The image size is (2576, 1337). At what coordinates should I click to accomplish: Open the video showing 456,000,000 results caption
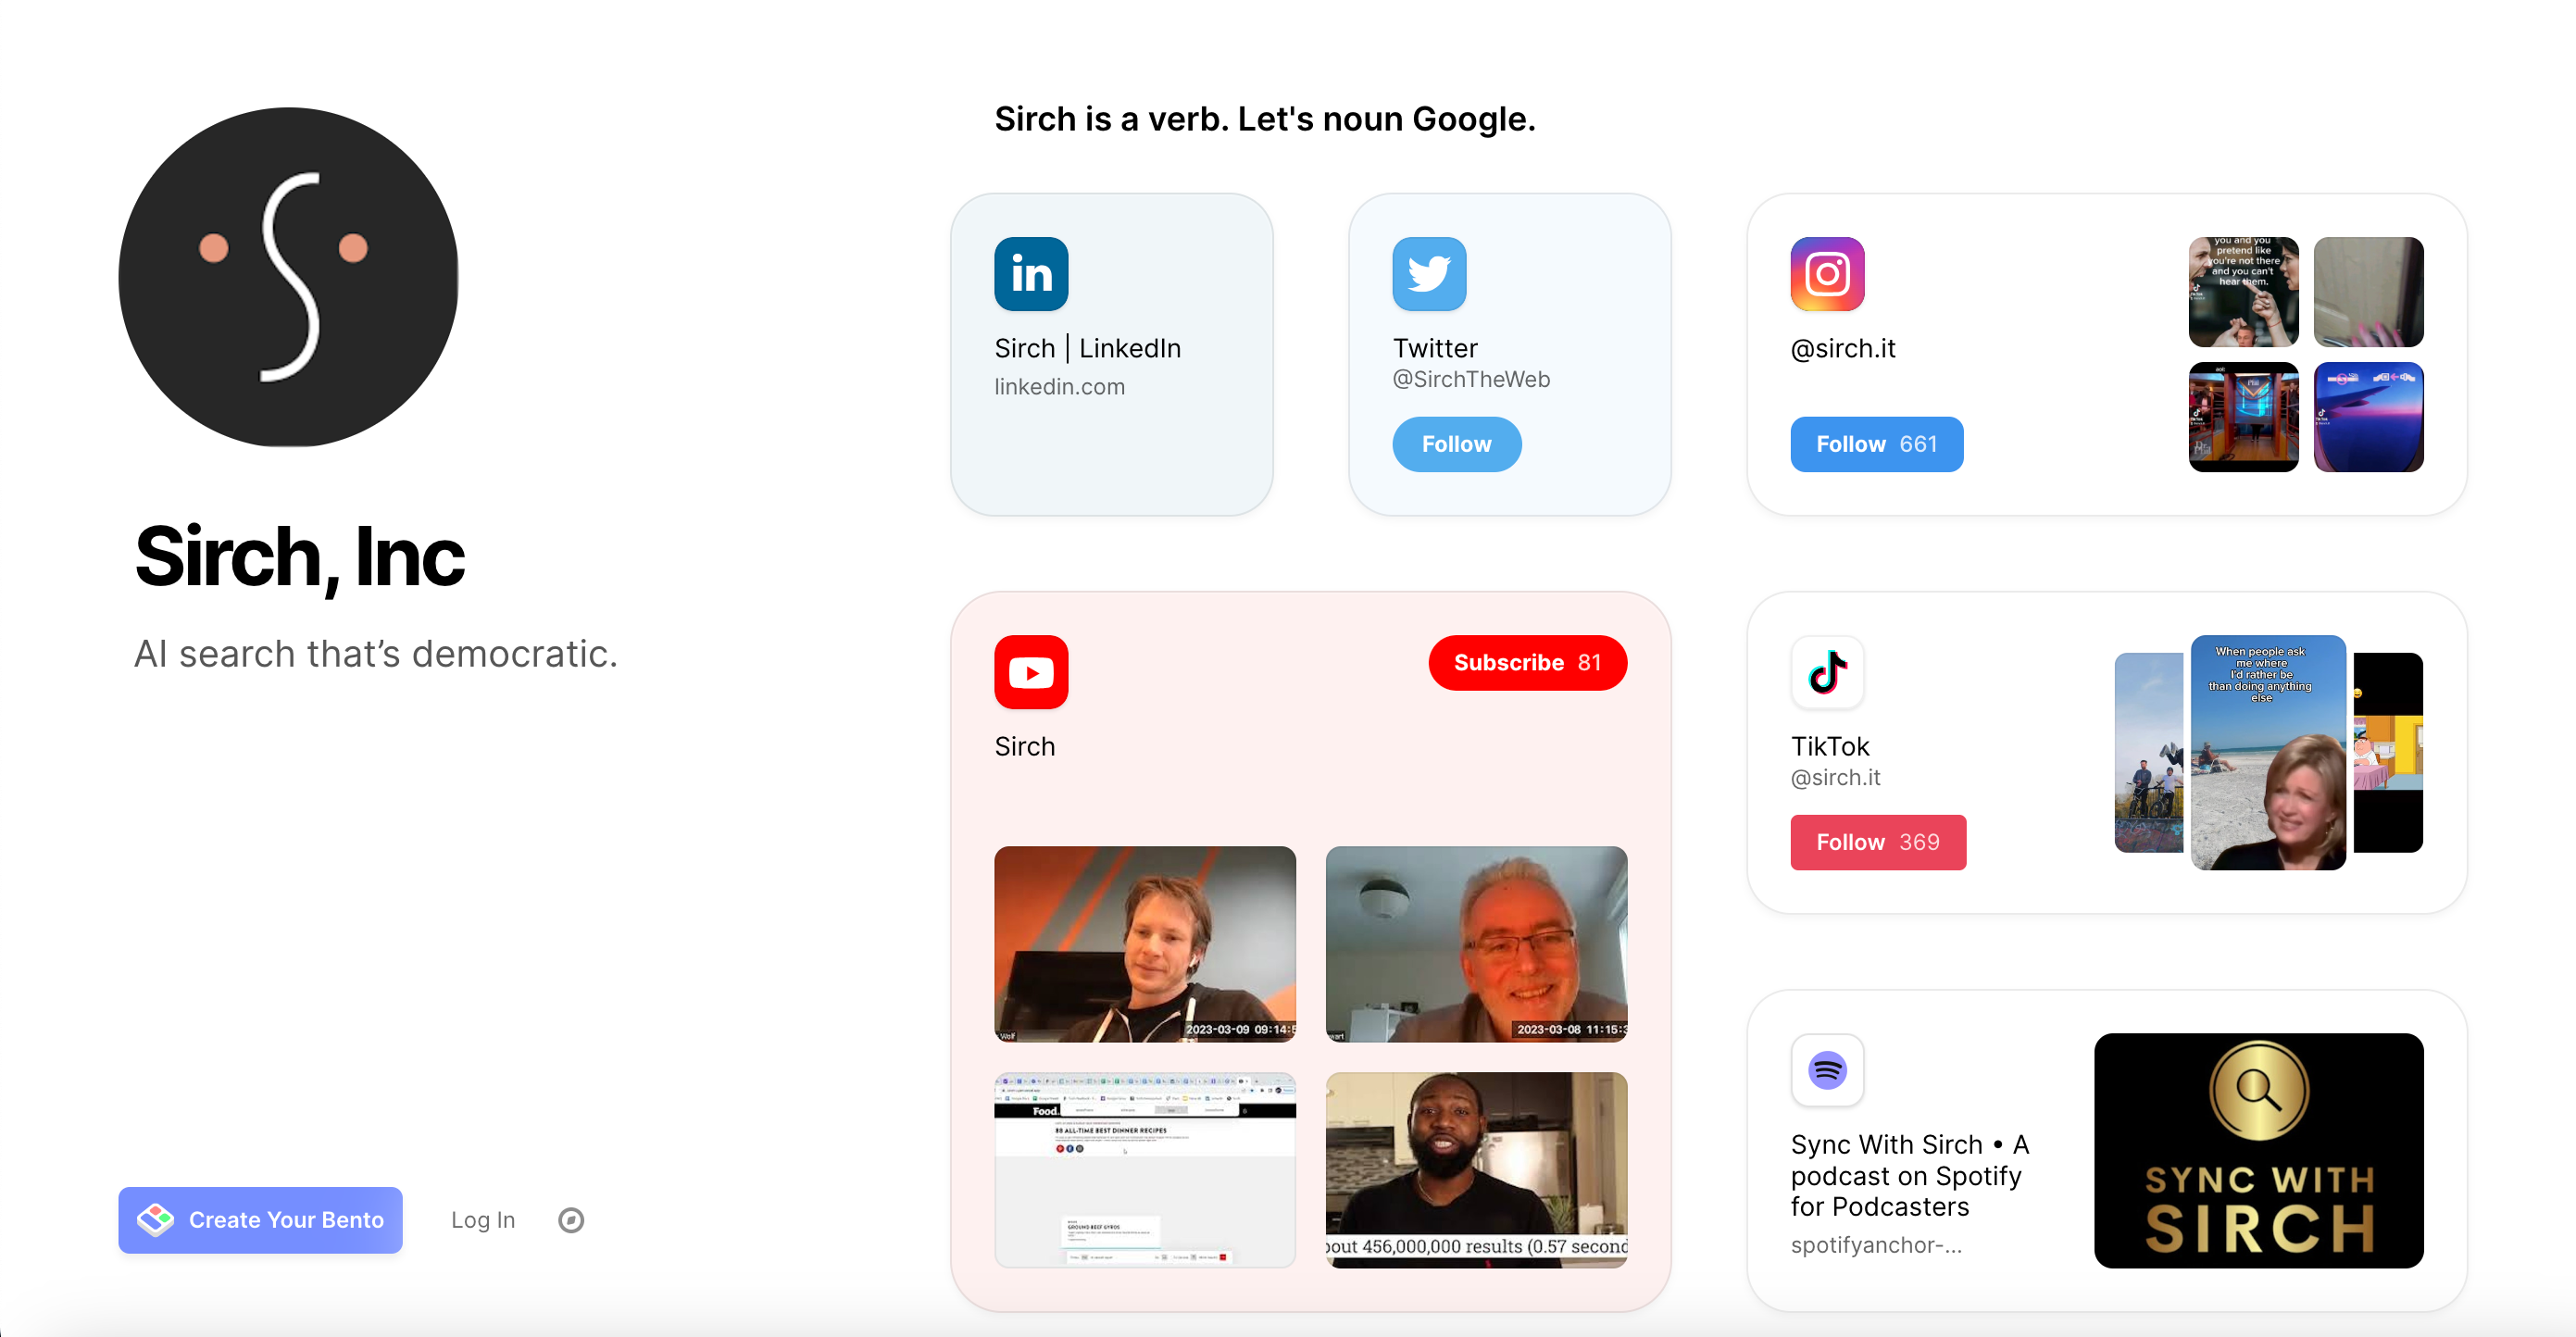click(1476, 1170)
